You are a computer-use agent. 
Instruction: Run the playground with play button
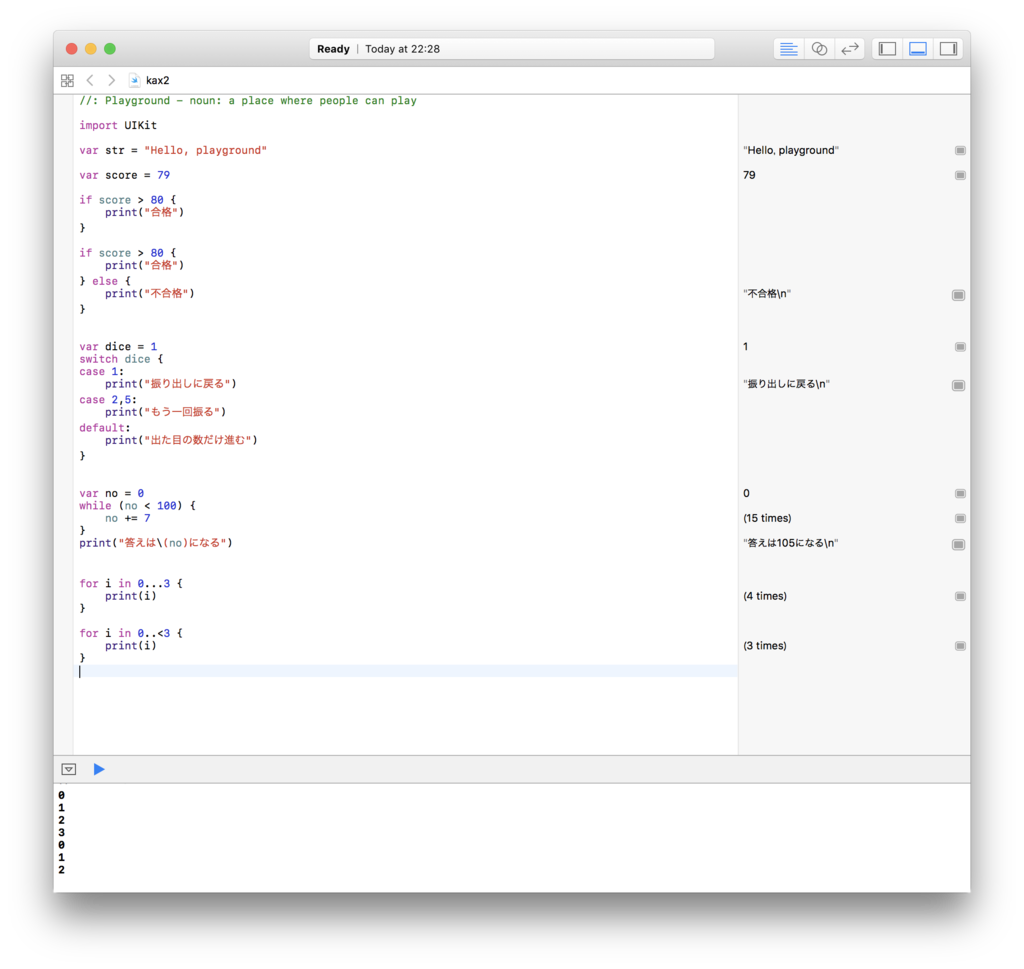(x=99, y=769)
